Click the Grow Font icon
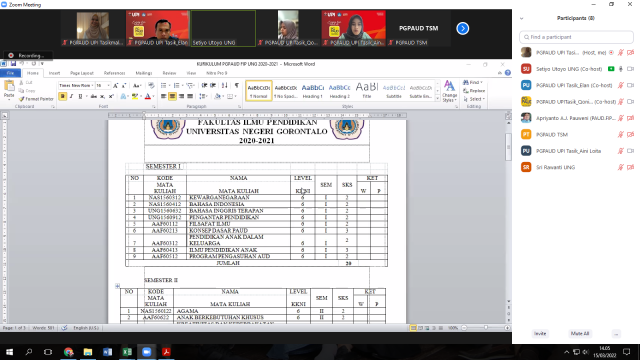This screenshot has height=360, width=640. click(x=116, y=85)
